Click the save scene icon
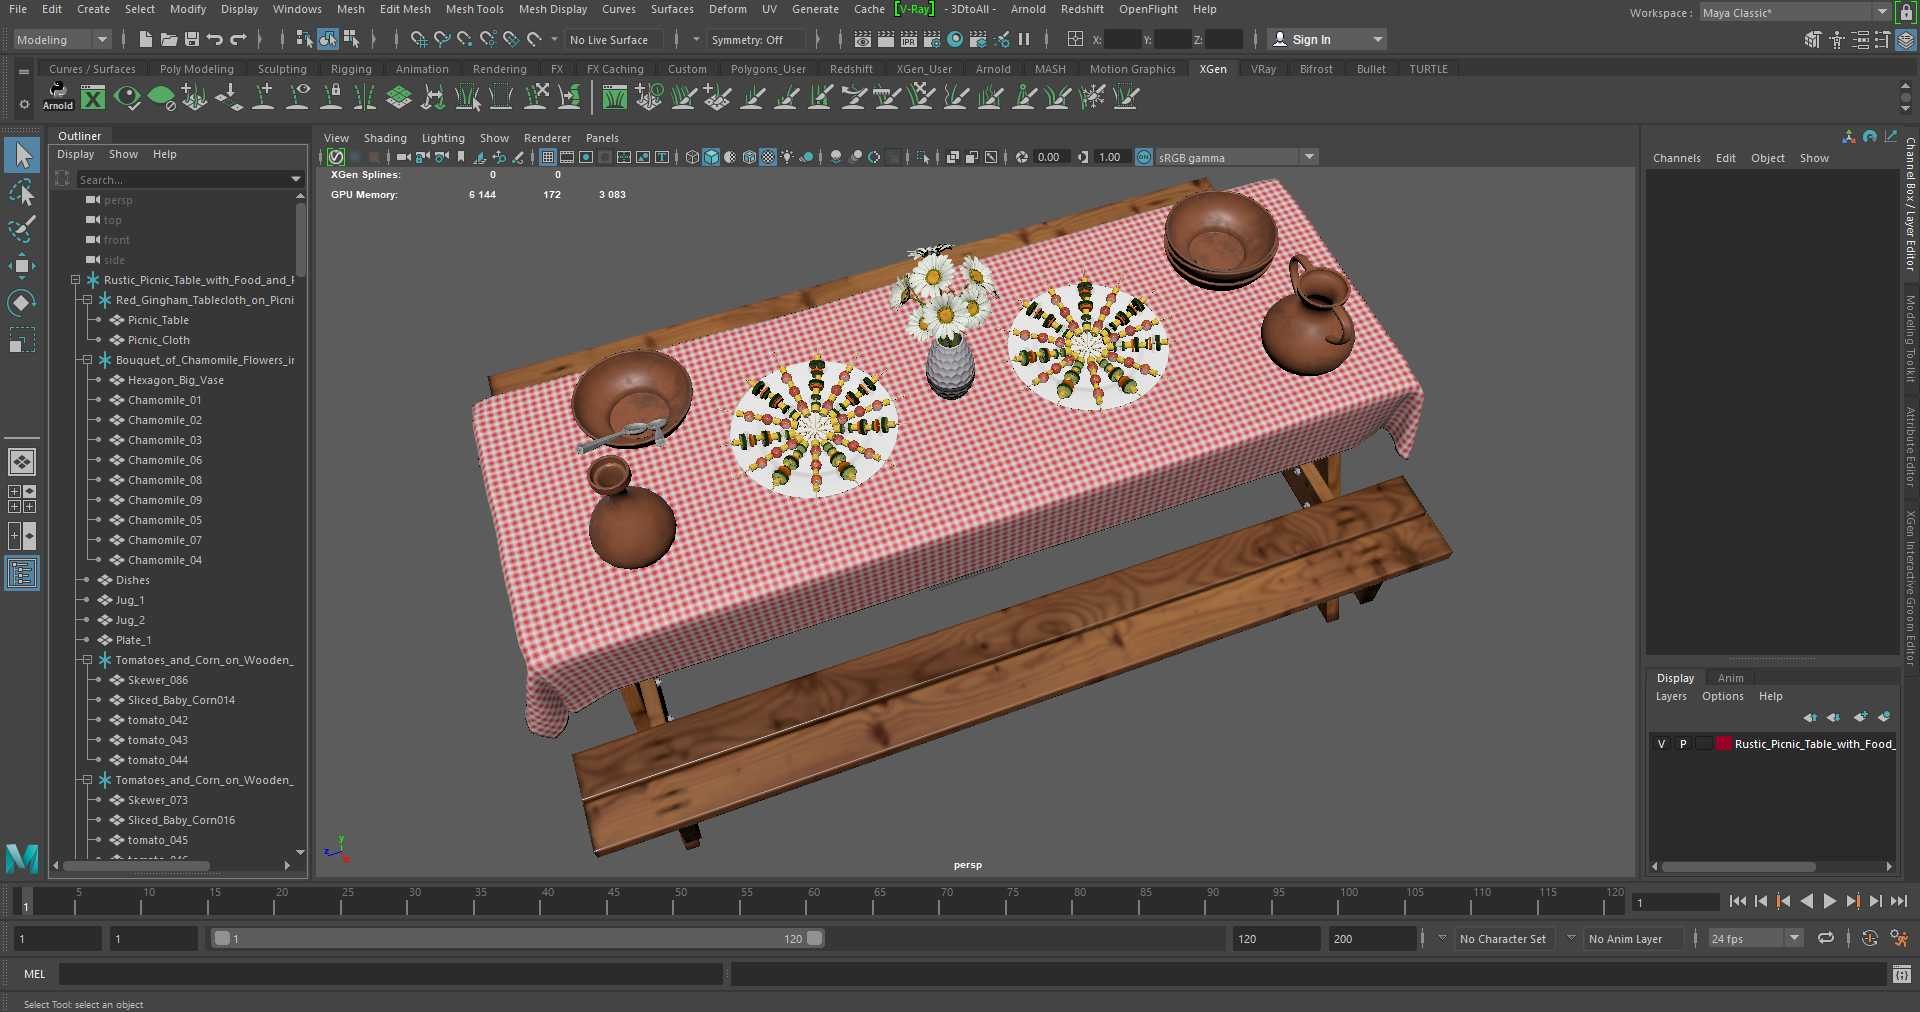Image resolution: width=1920 pixels, height=1012 pixels. pyautogui.click(x=191, y=40)
